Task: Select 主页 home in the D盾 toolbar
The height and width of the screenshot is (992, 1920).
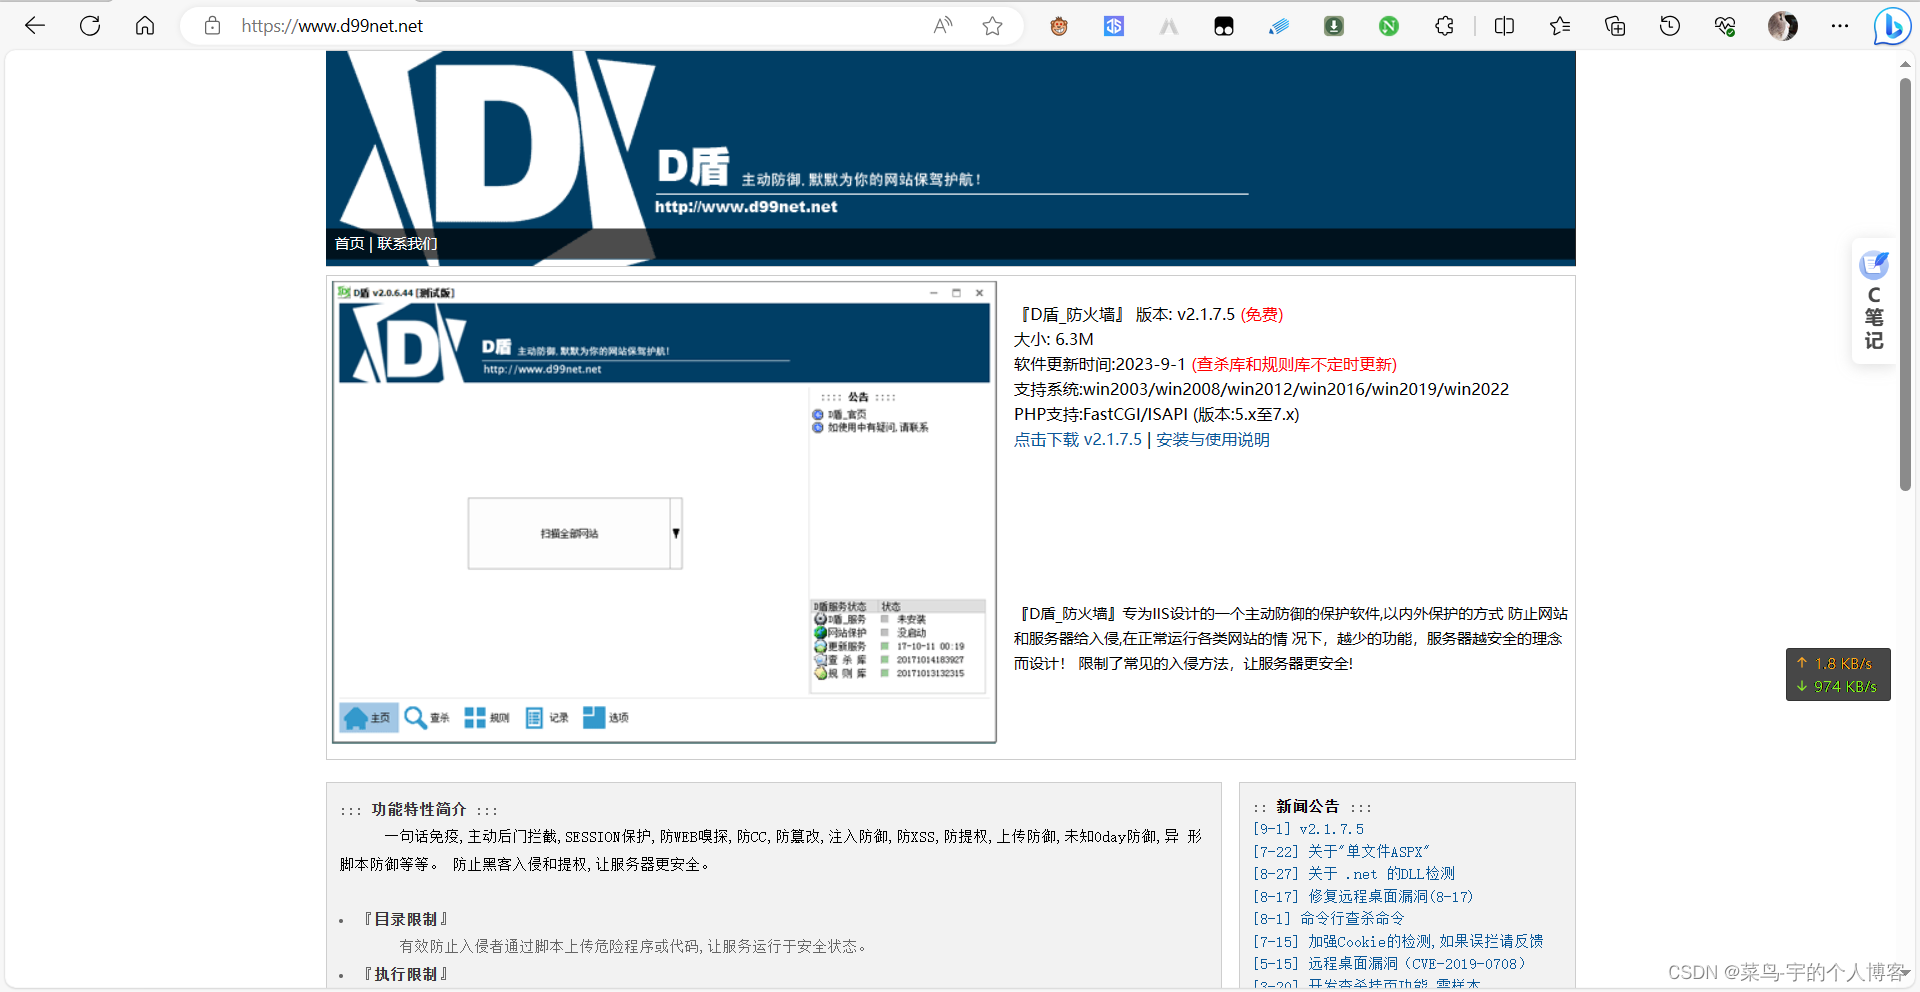Action: (368, 717)
